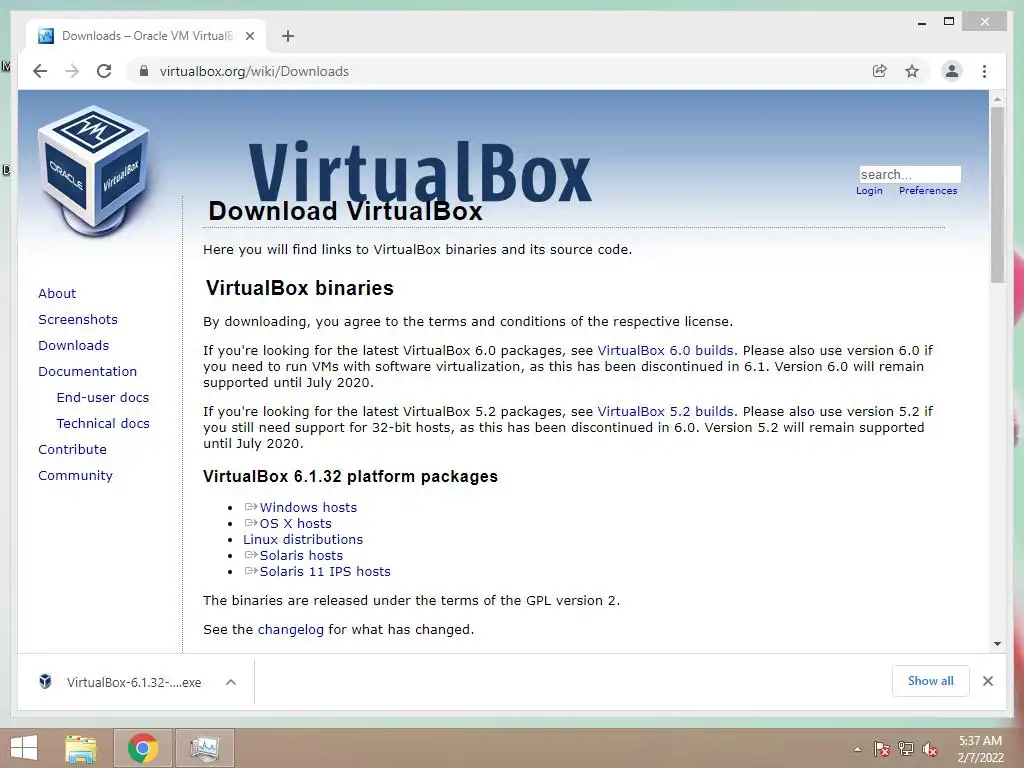Select the Downloads – Oracle VM VirtualBox tab
Screen dimensions: 1024x768
point(146,36)
